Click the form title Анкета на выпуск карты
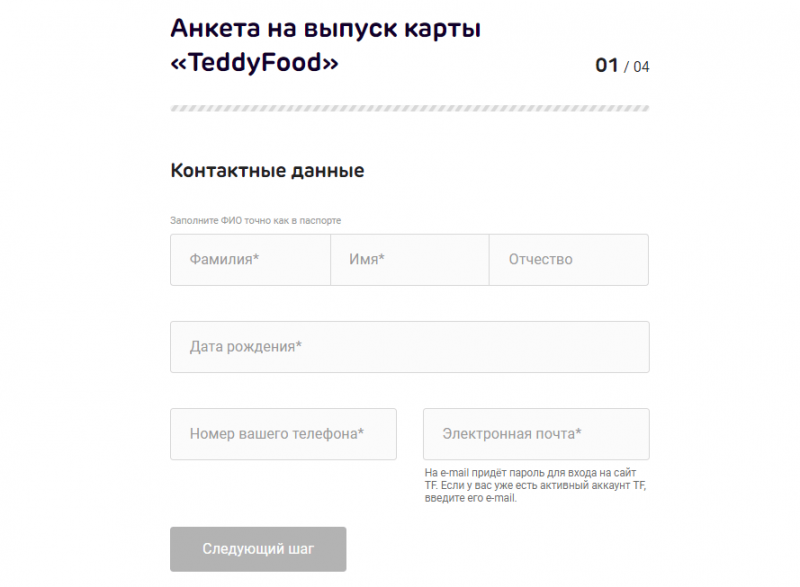This screenshot has height=587, width=800. click(326, 28)
